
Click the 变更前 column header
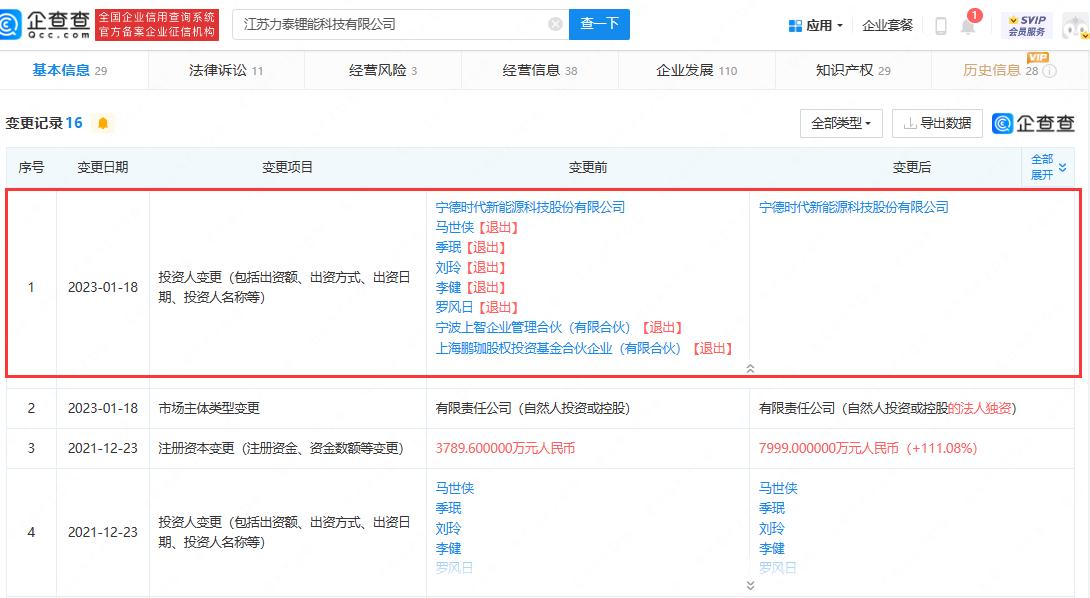point(588,167)
